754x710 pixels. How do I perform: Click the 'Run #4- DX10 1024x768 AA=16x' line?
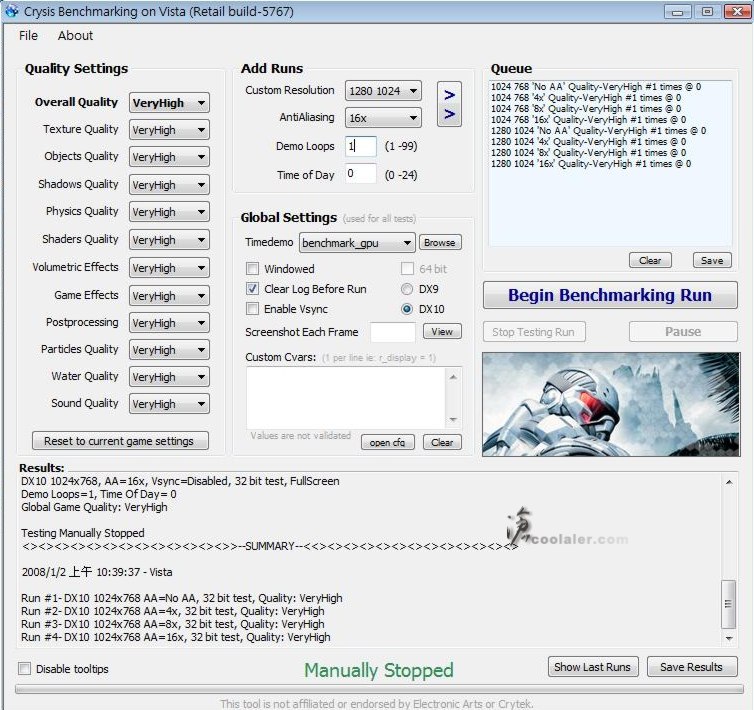(176, 637)
